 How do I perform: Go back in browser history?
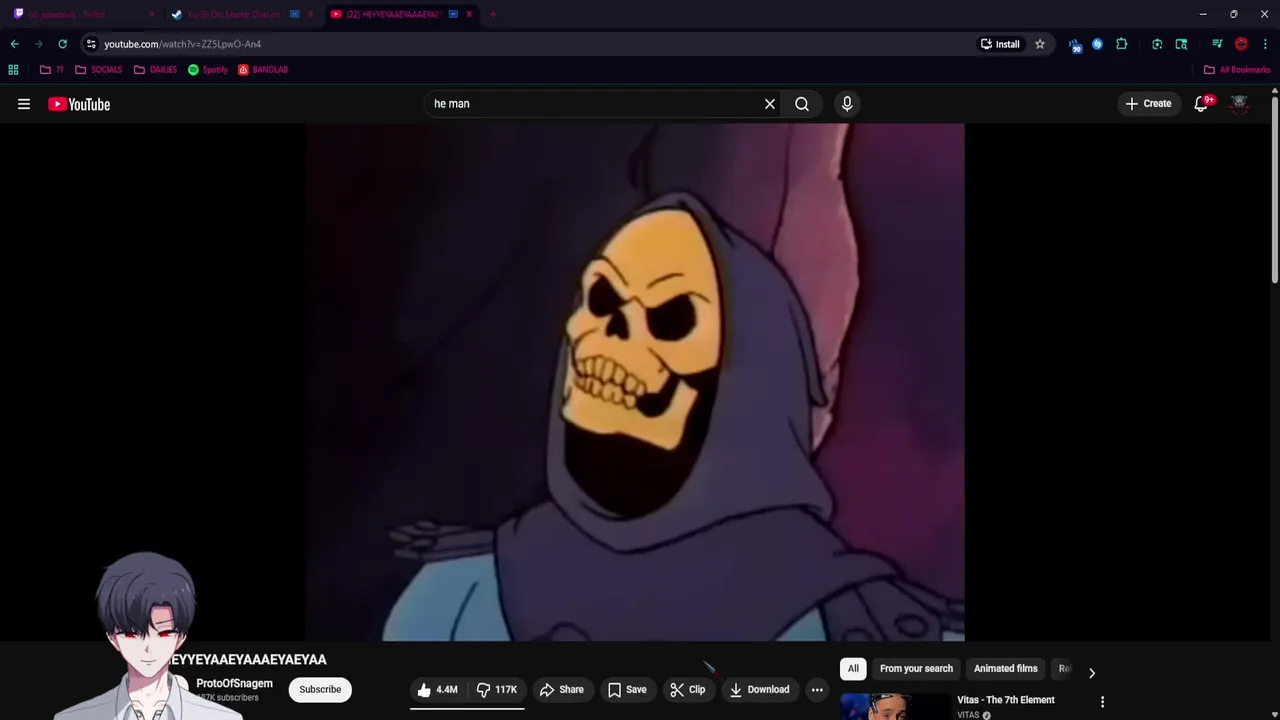(x=14, y=44)
